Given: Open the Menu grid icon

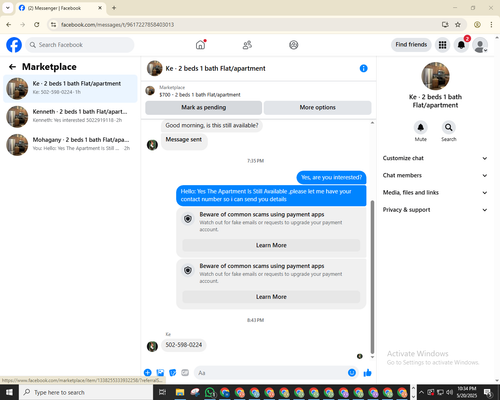Looking at the screenshot, I should point(442,45).
